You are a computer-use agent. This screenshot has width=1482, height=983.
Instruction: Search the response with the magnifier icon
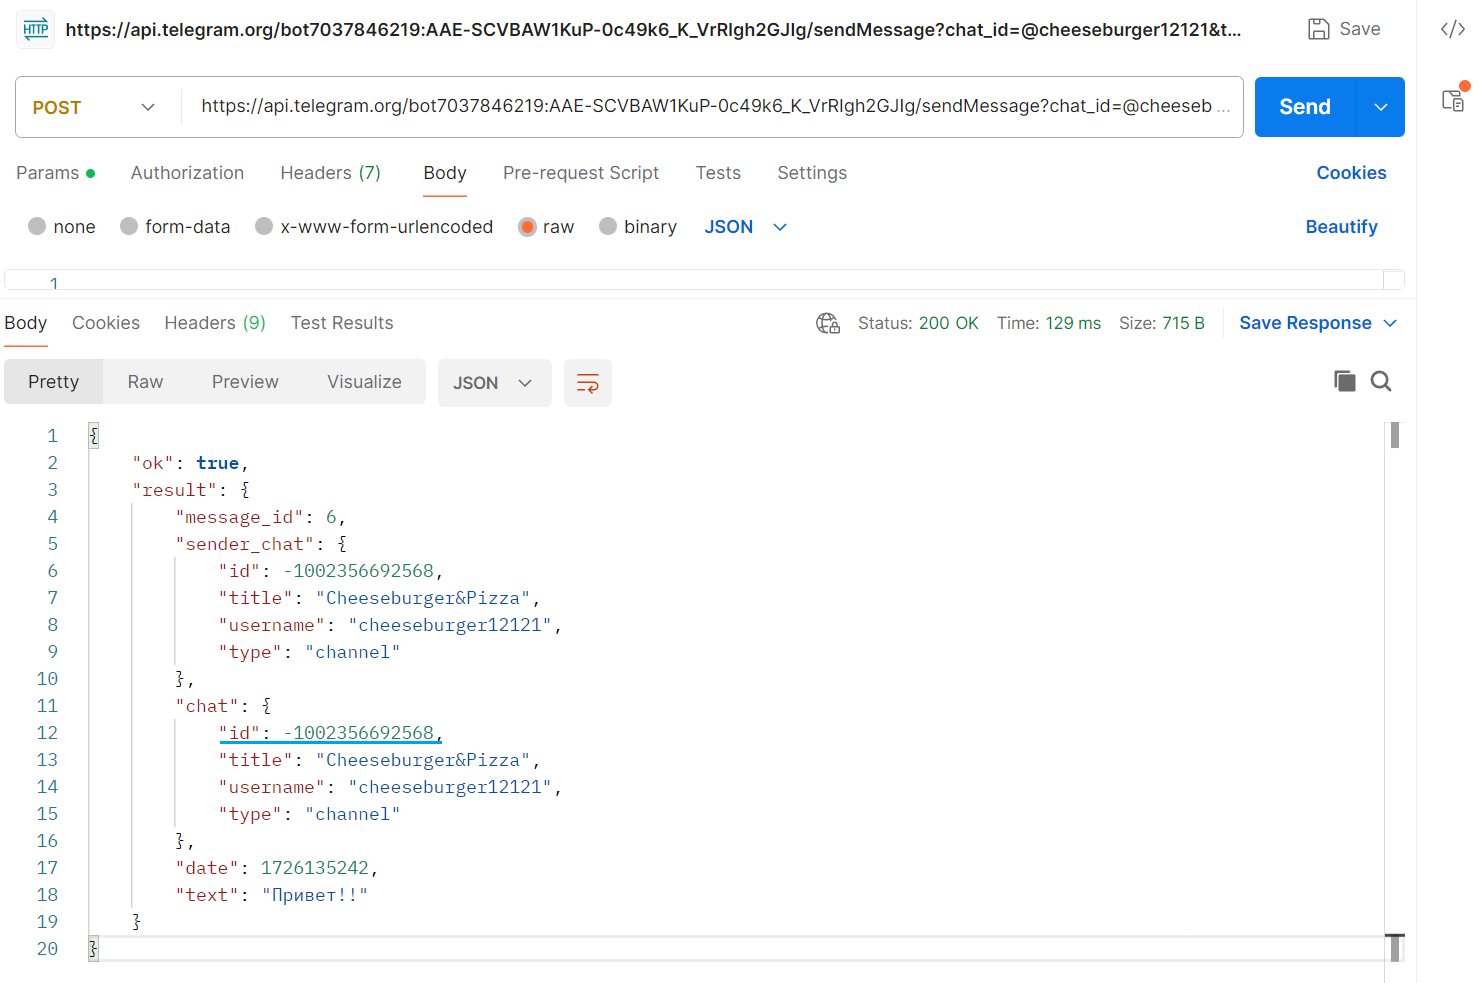tap(1381, 381)
